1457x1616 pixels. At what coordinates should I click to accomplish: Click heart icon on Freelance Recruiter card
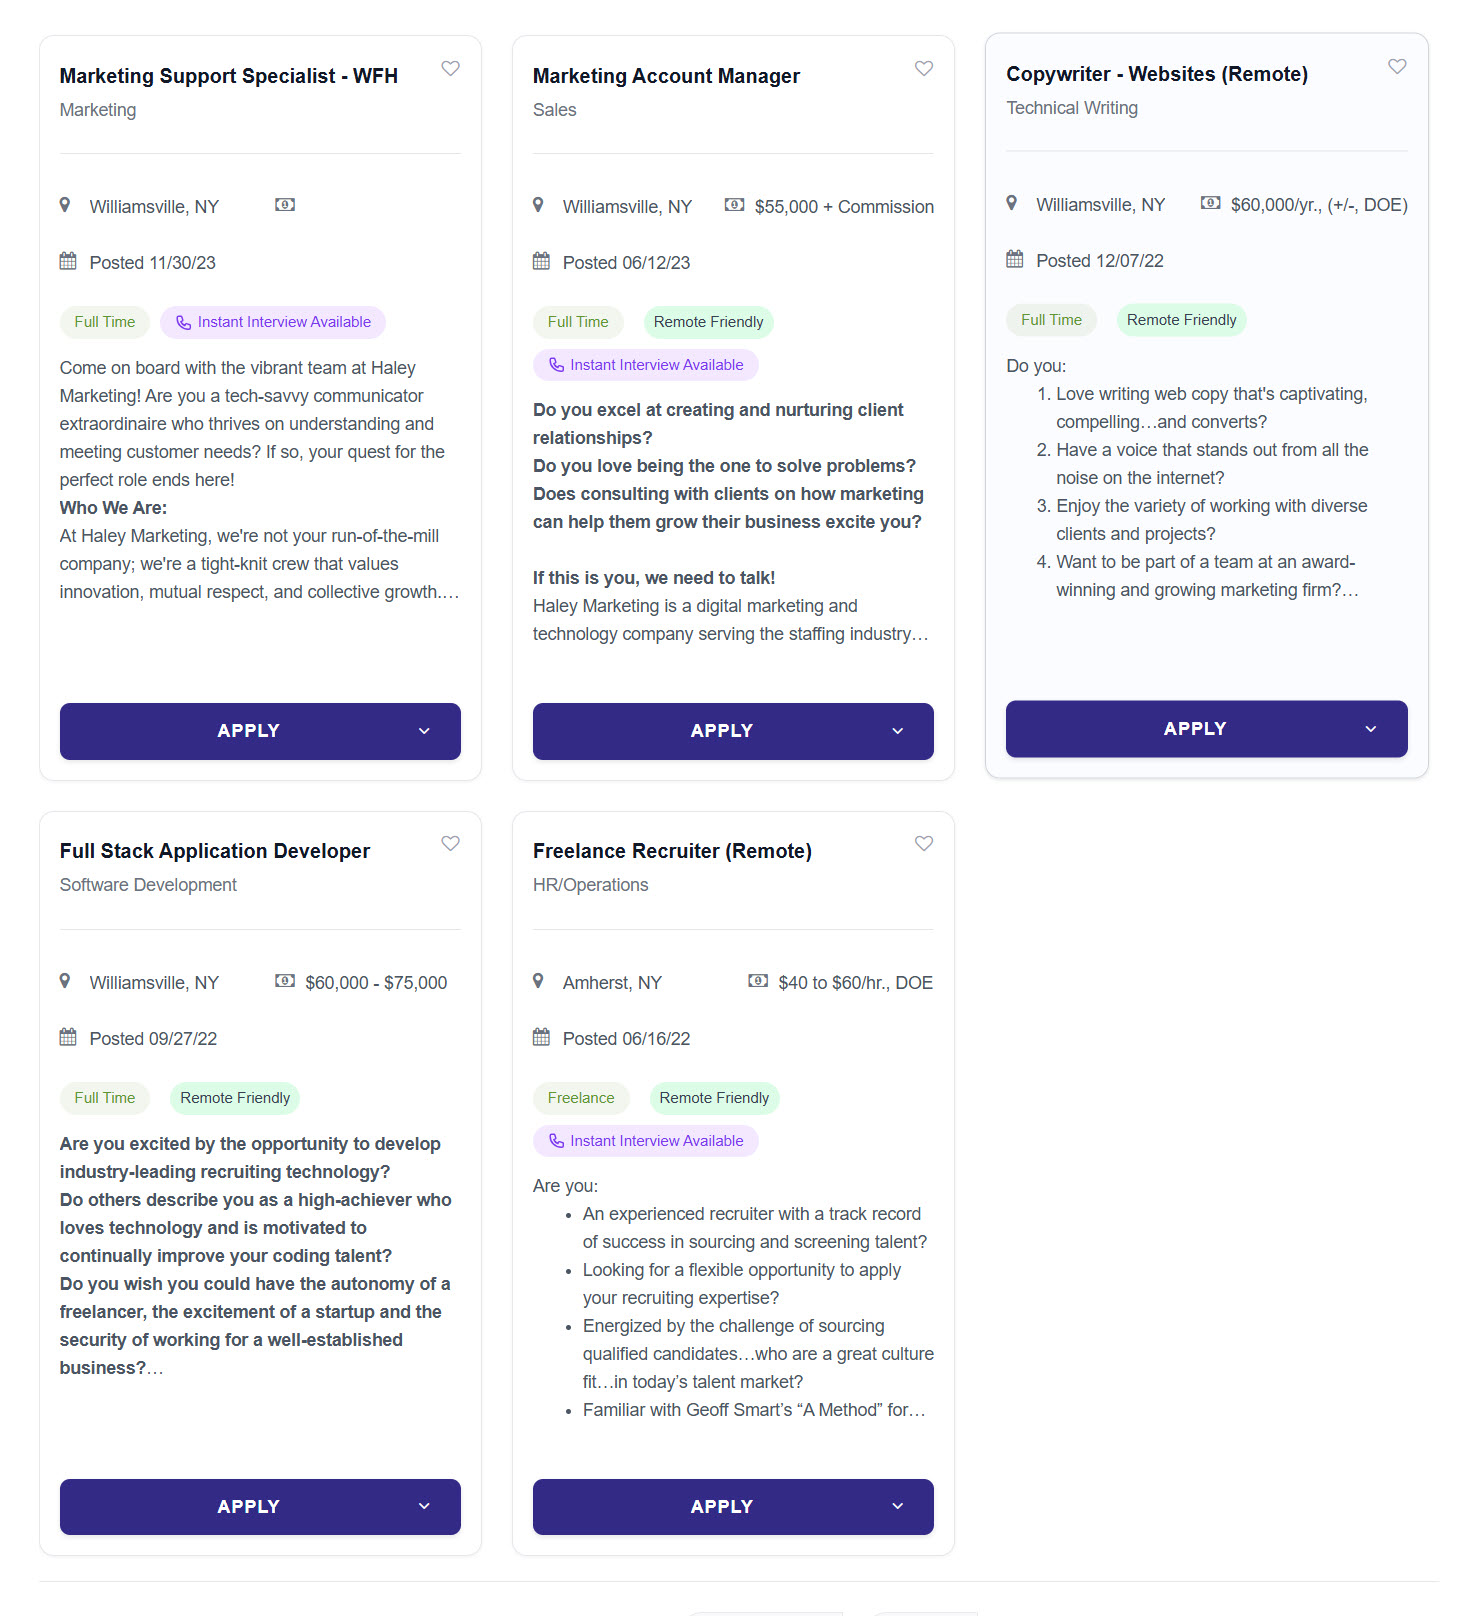(x=924, y=843)
